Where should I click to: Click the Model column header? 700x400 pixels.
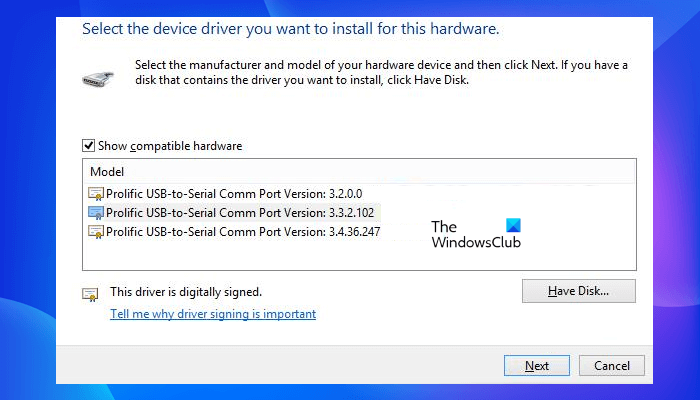[x=107, y=172]
